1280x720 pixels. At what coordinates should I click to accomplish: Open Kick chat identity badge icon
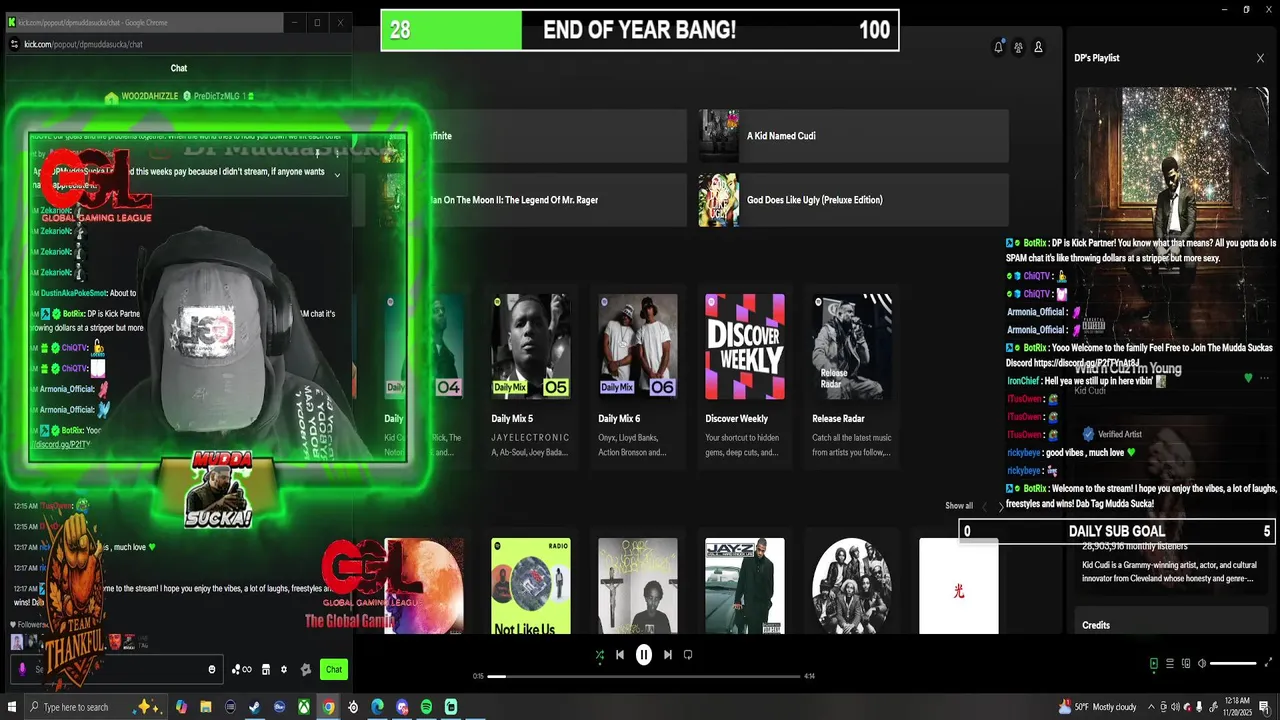[306, 669]
